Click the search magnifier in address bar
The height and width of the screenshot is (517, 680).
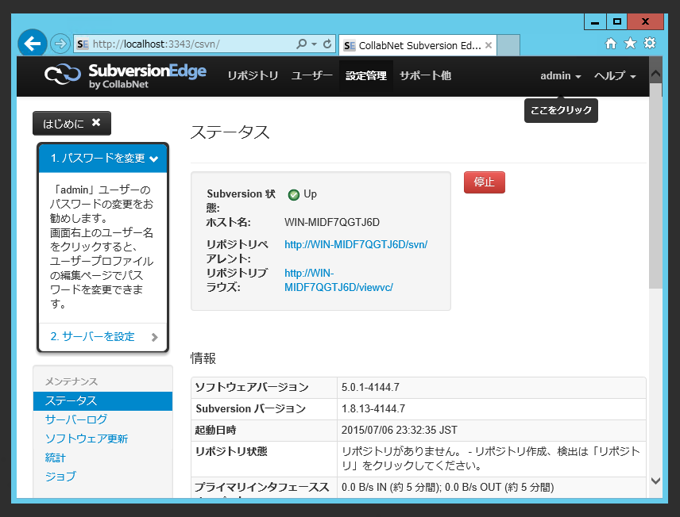pyautogui.click(x=301, y=44)
